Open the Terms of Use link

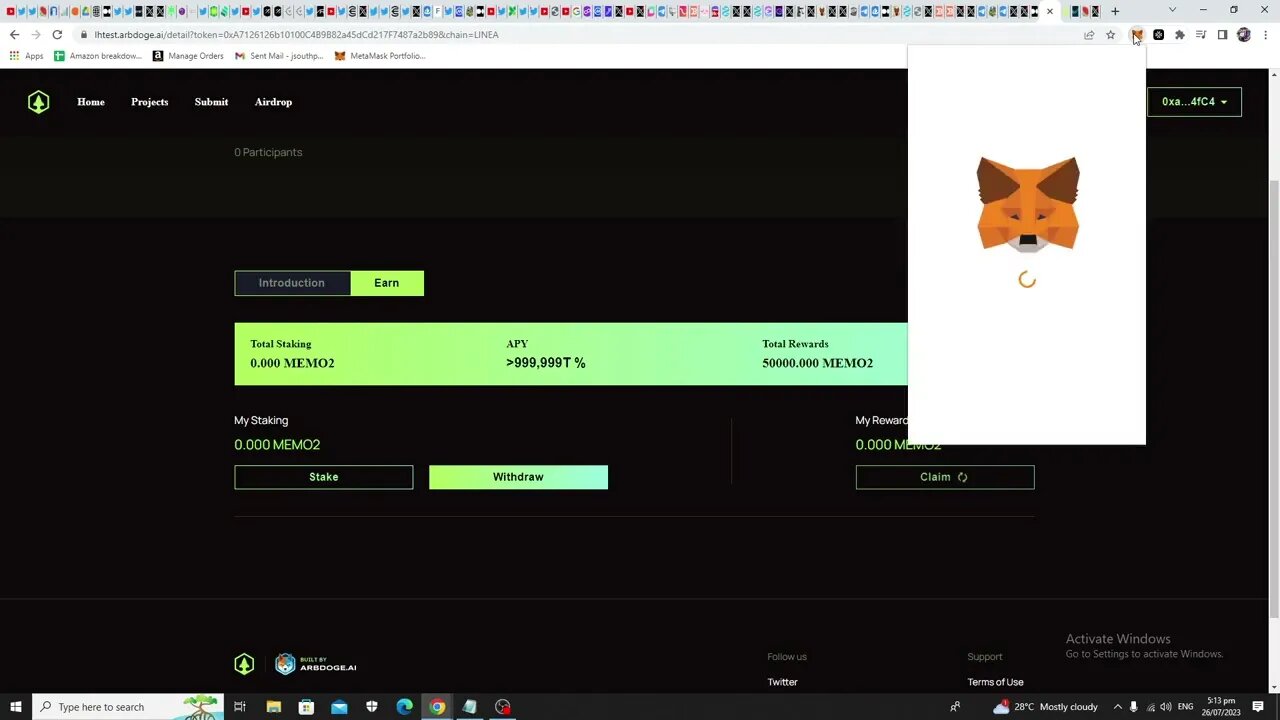point(995,682)
